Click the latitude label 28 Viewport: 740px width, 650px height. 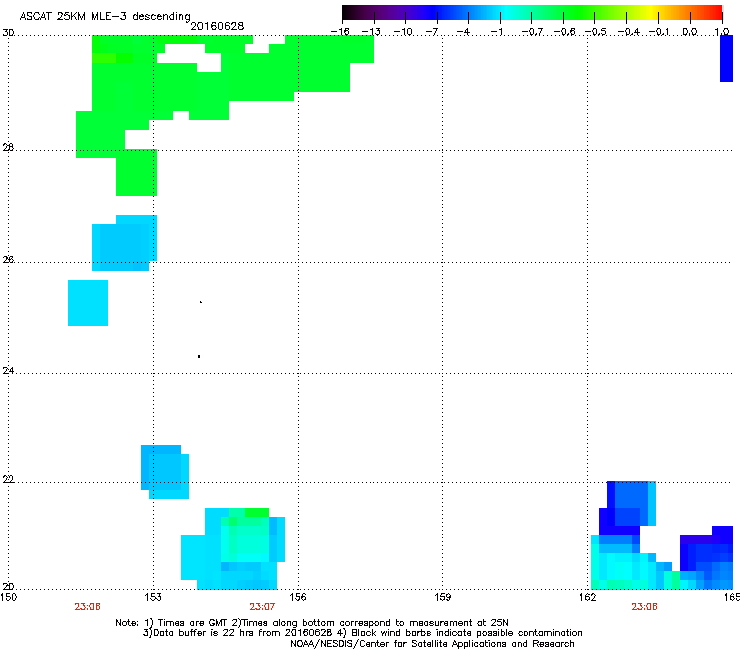point(8,148)
